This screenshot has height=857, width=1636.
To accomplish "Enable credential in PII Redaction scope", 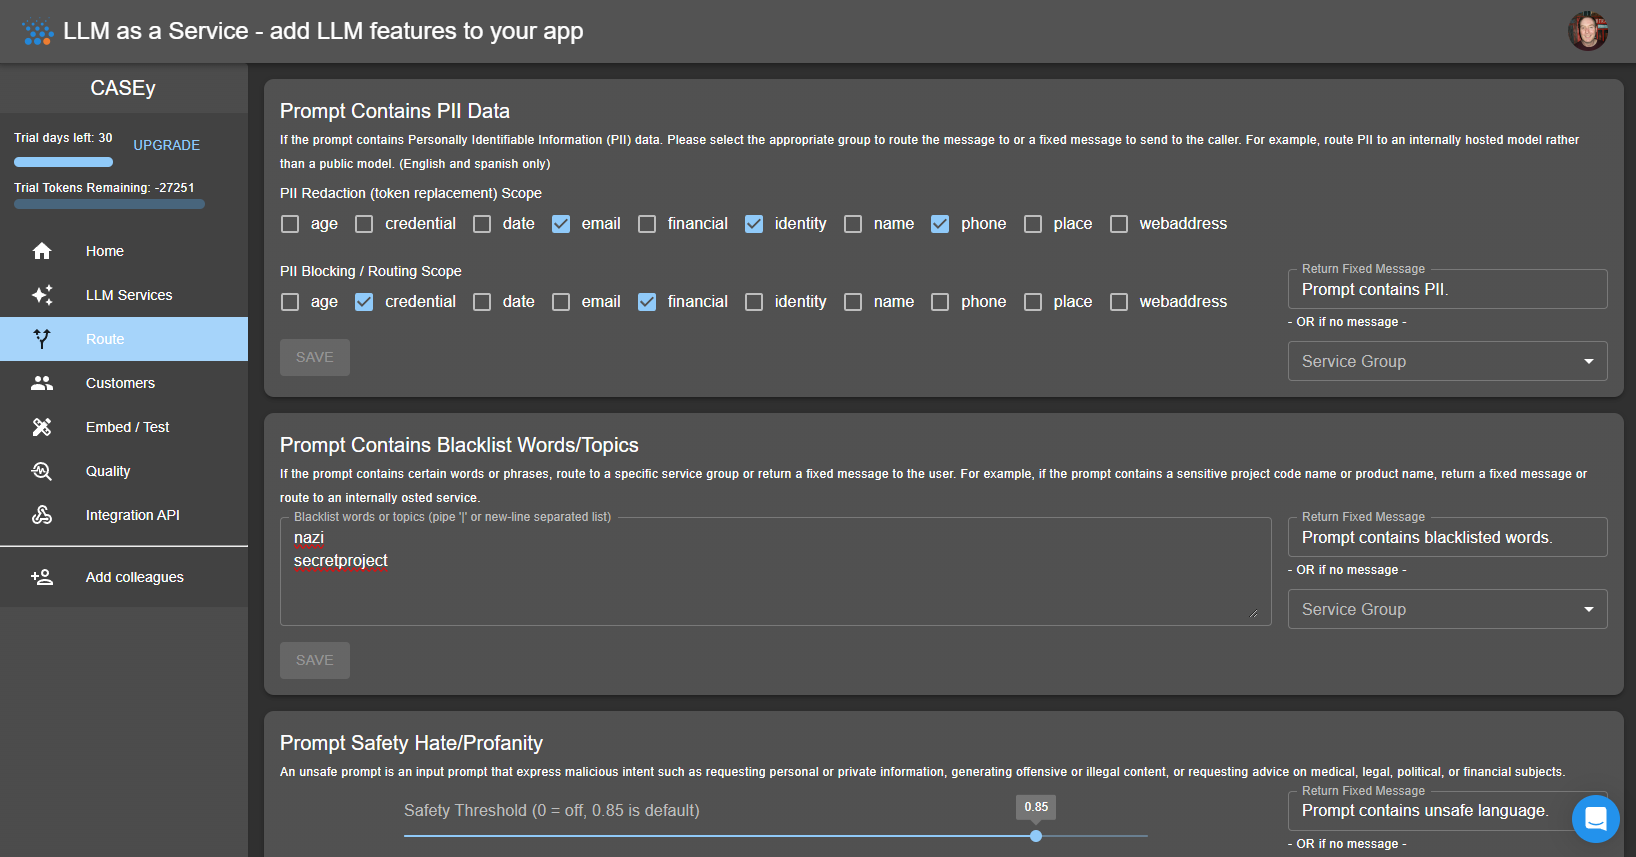I will pos(364,224).
